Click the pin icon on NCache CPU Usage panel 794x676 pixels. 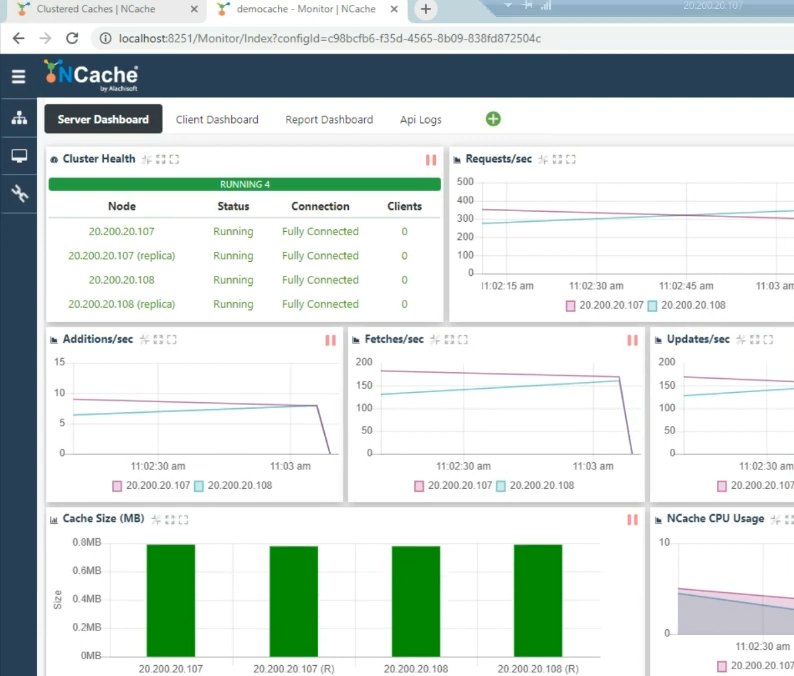776,520
